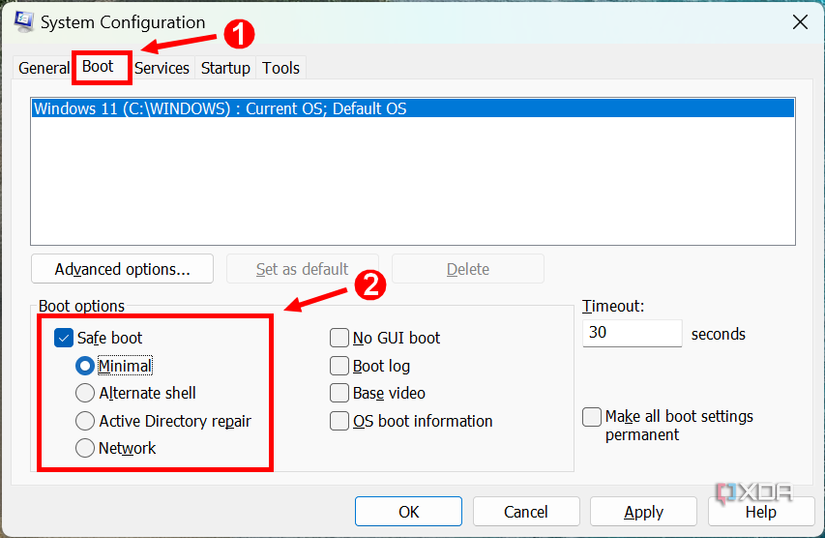Screen dimensions: 825x538
Task: Tick the Boot log checkbox
Action: coord(339,366)
